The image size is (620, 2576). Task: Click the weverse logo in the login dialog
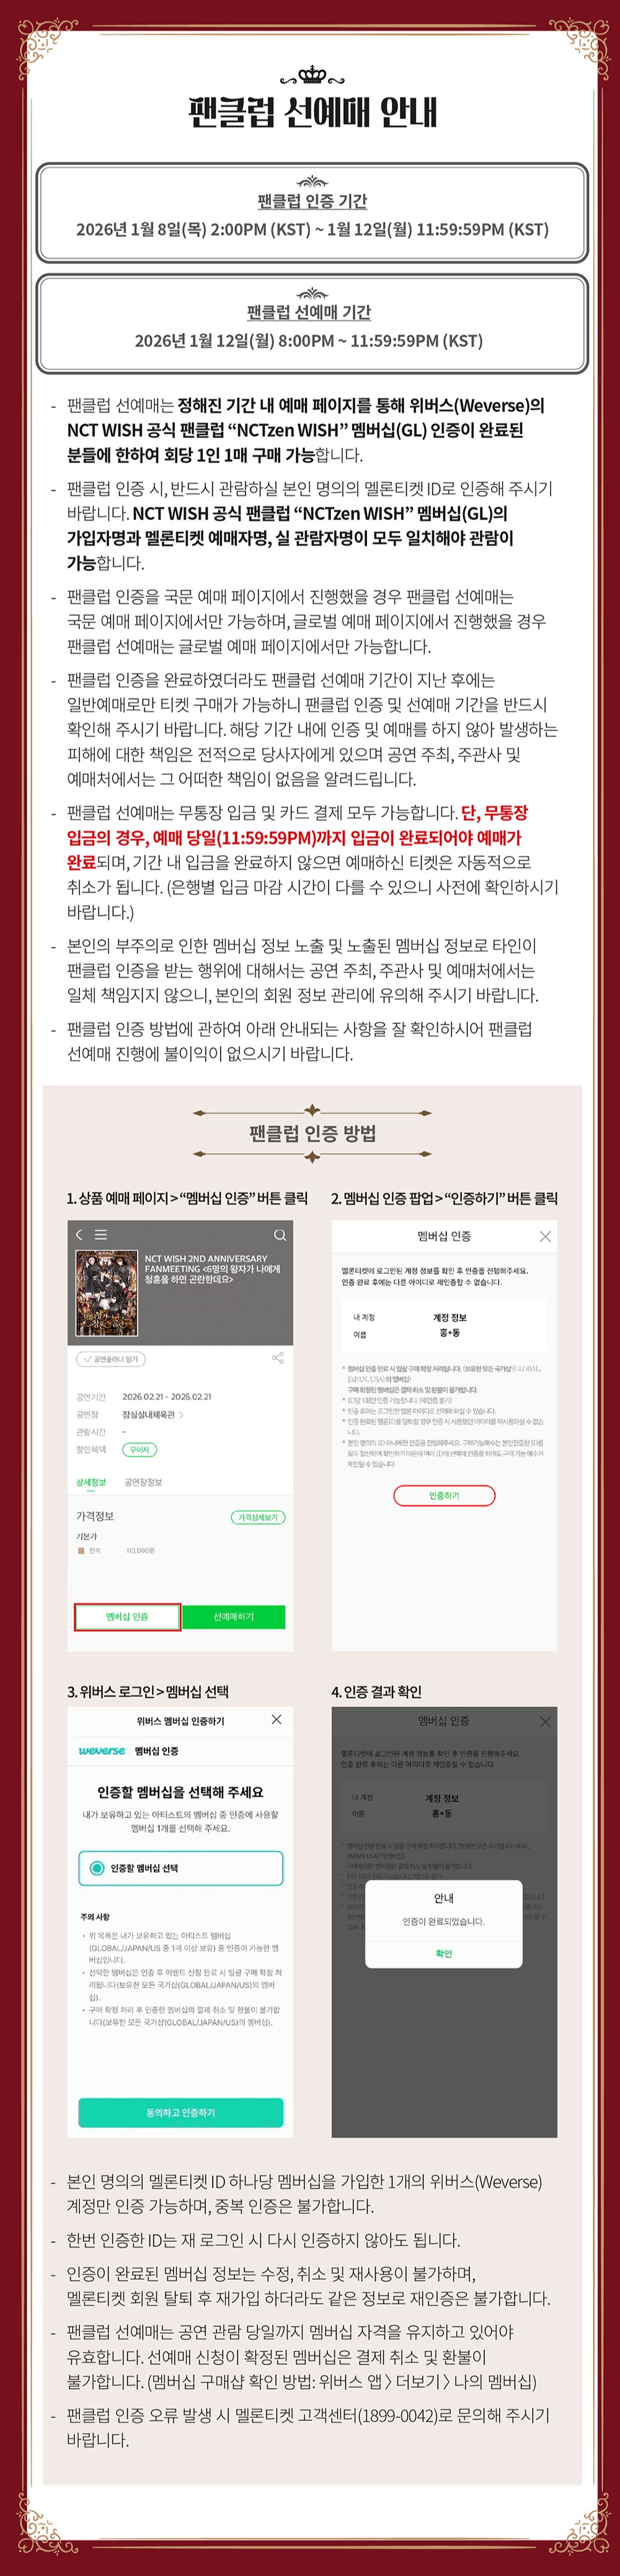click(102, 1751)
